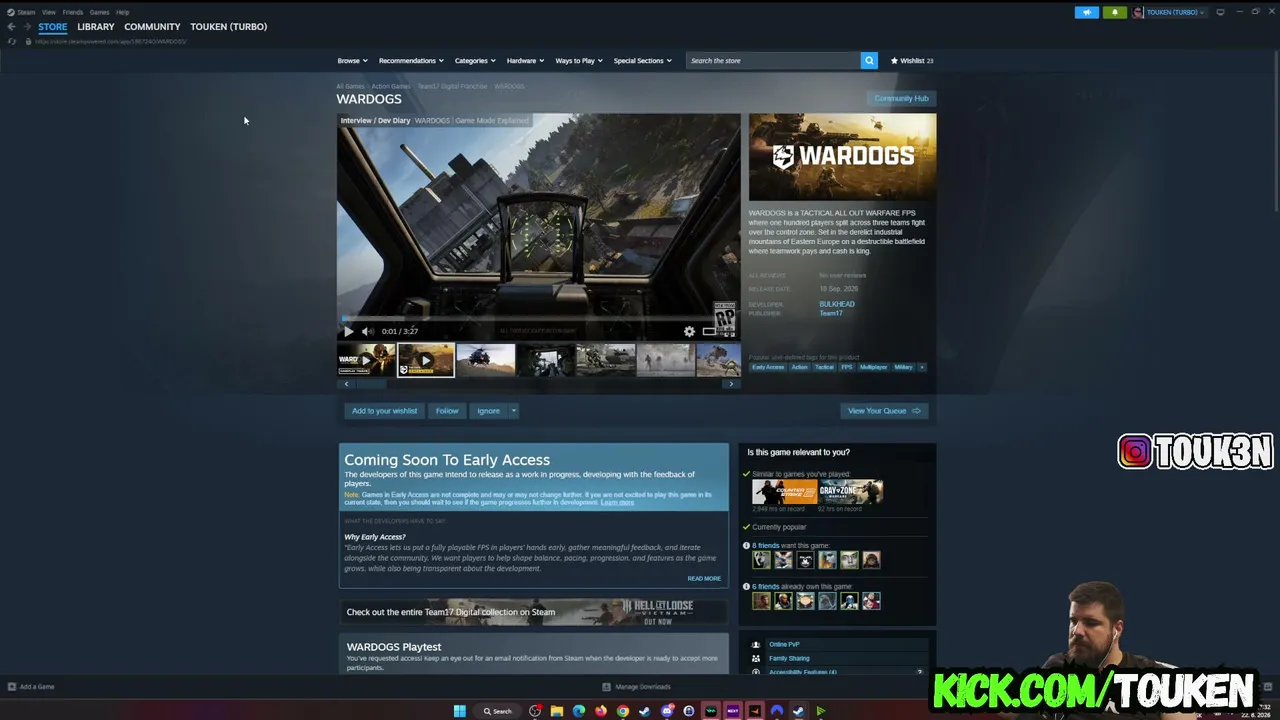Go forward with the navigation forward arrow
The height and width of the screenshot is (720, 1280).
pyautogui.click(x=26, y=27)
